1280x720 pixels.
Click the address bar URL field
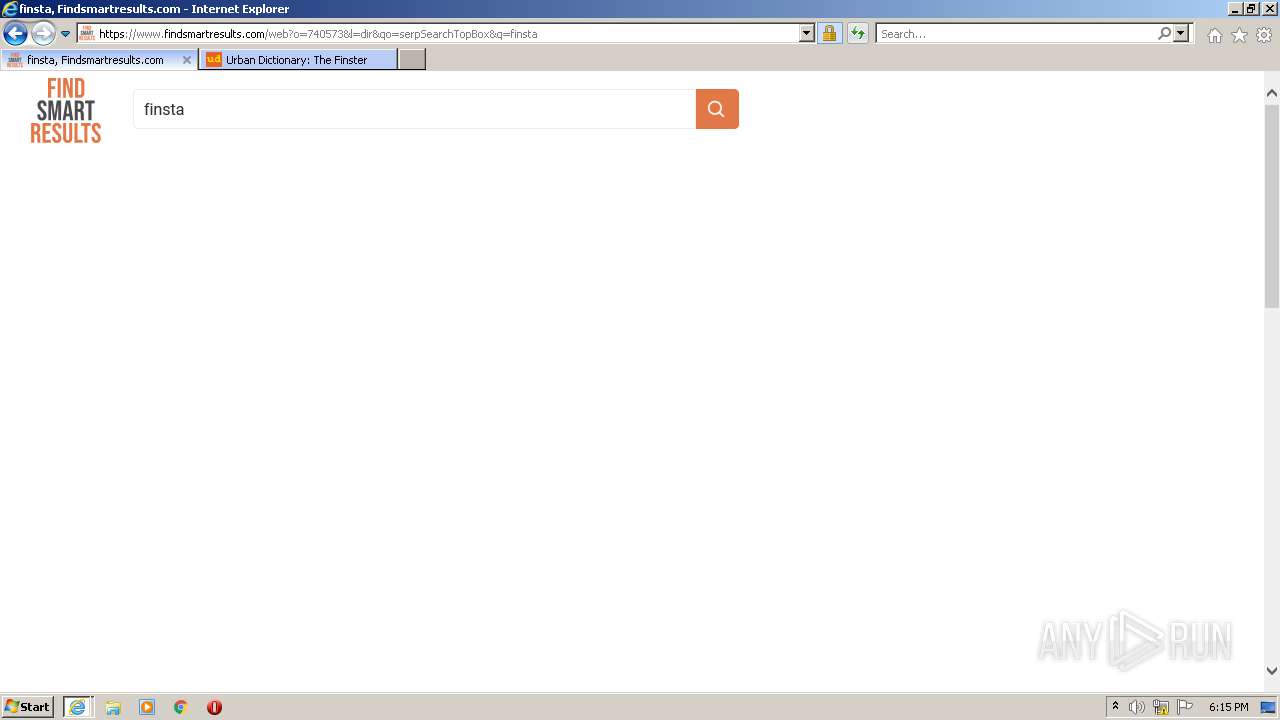click(x=438, y=33)
